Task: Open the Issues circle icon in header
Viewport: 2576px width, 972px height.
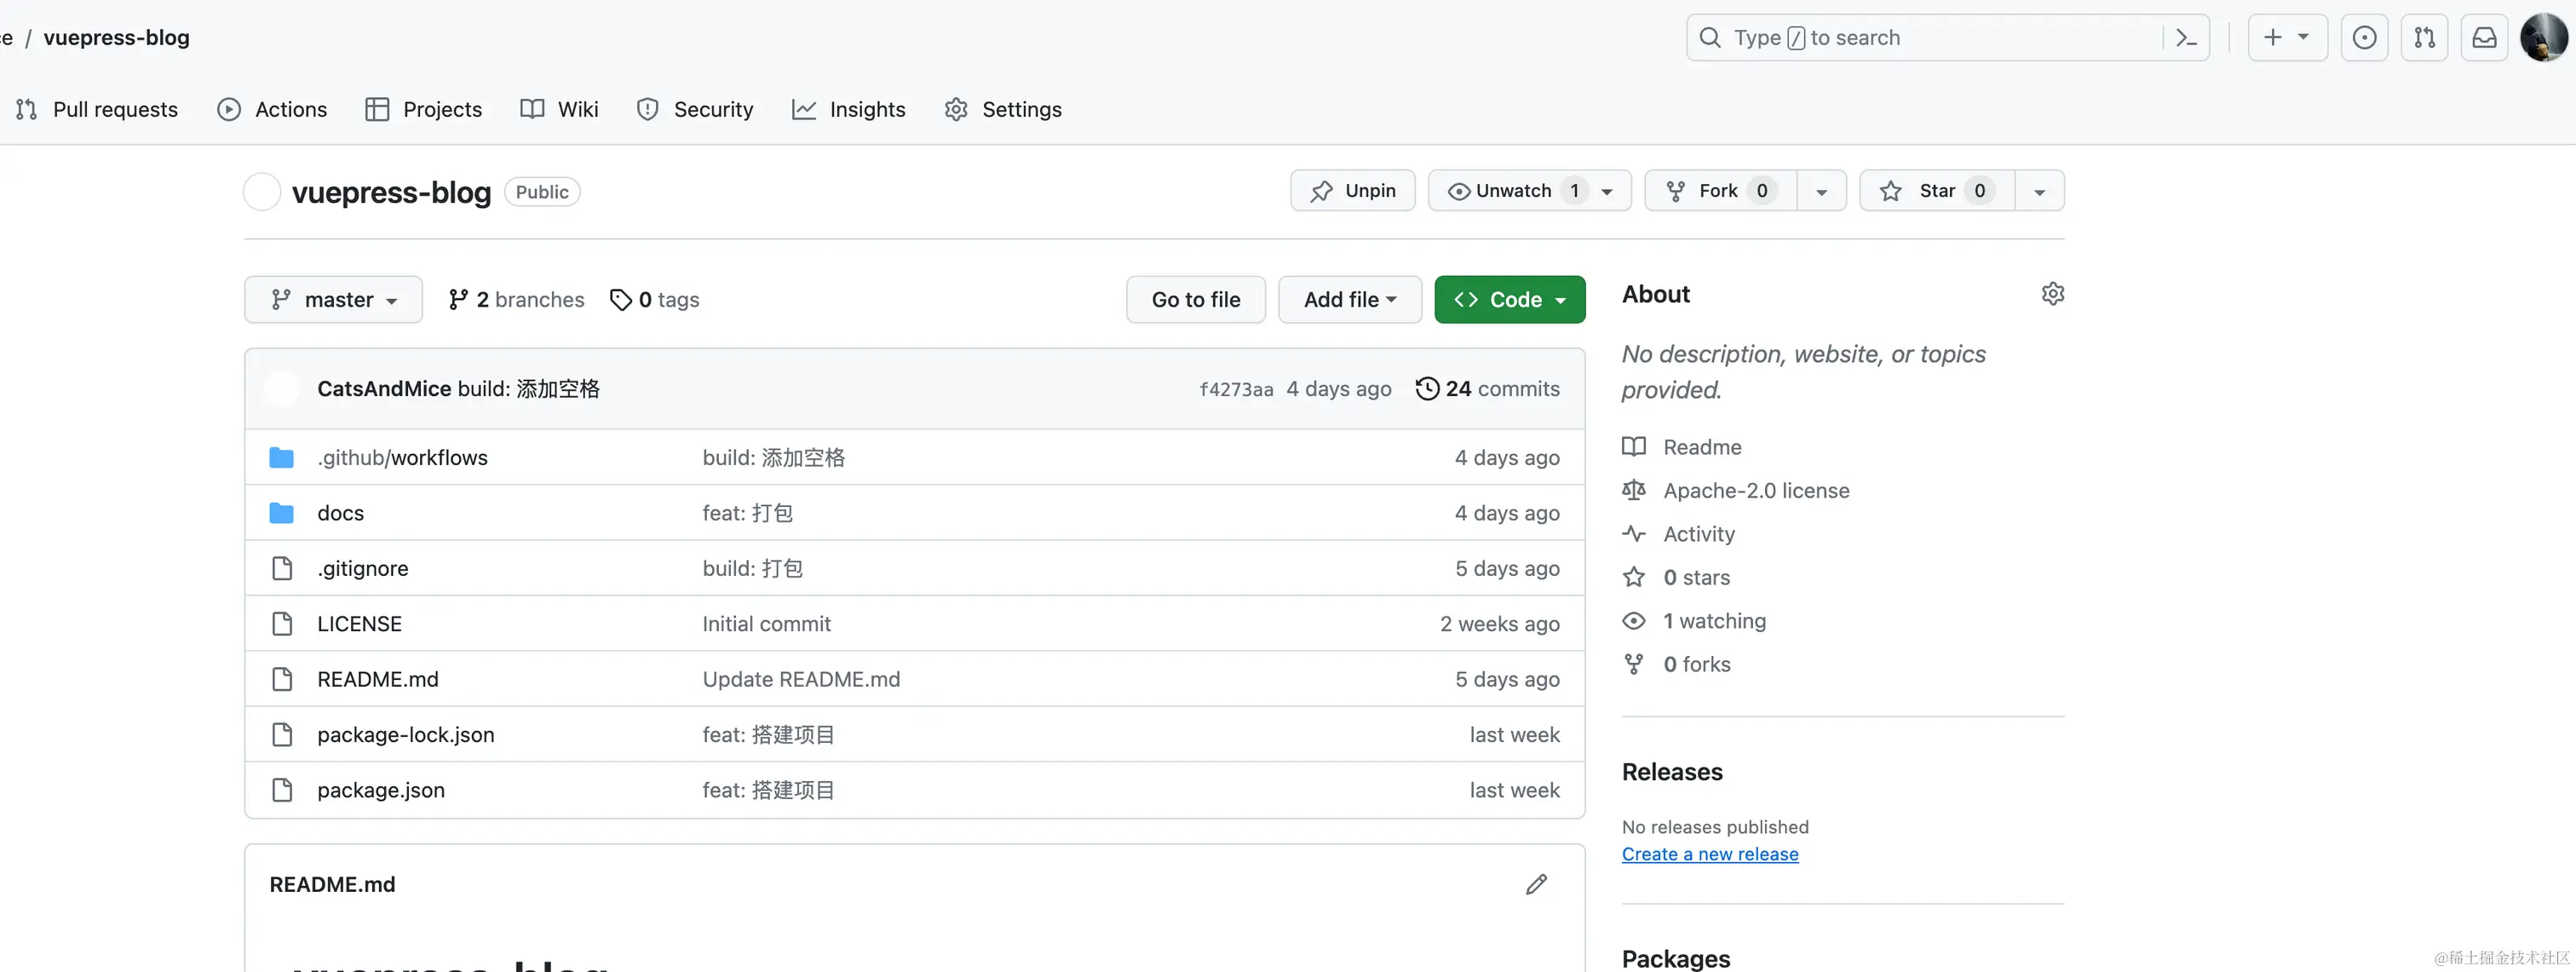Action: pyautogui.click(x=2364, y=38)
